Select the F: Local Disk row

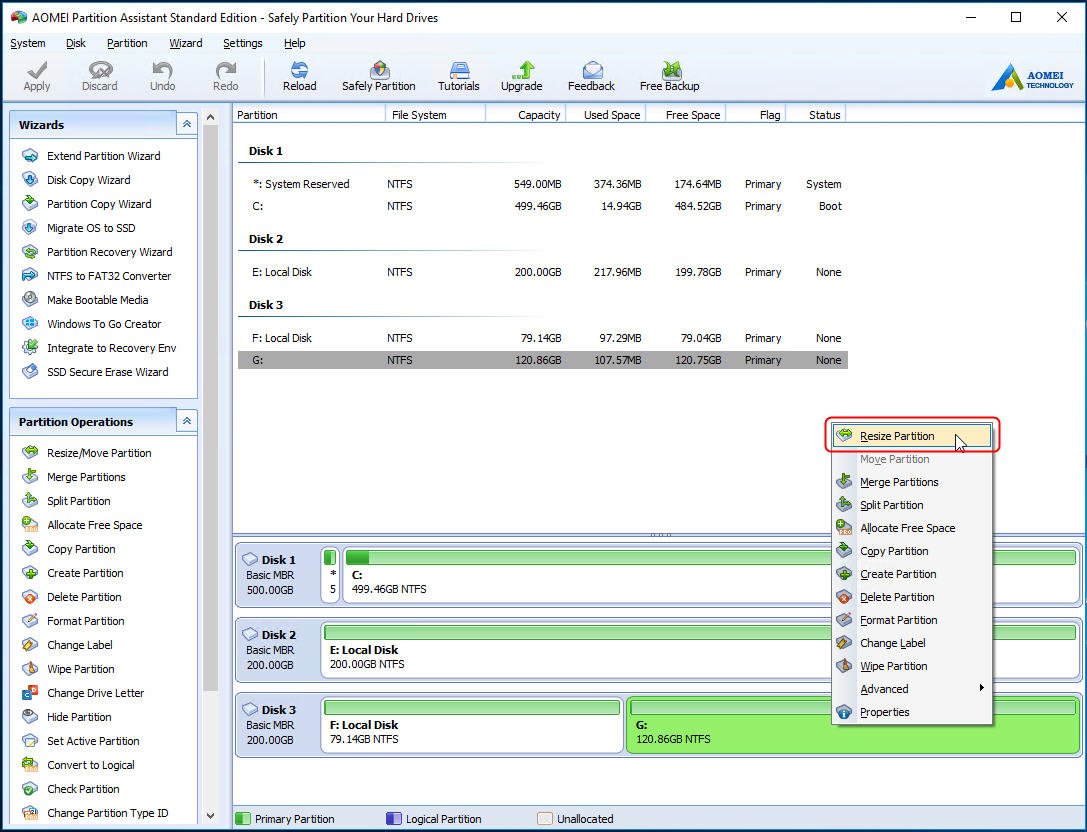point(543,338)
